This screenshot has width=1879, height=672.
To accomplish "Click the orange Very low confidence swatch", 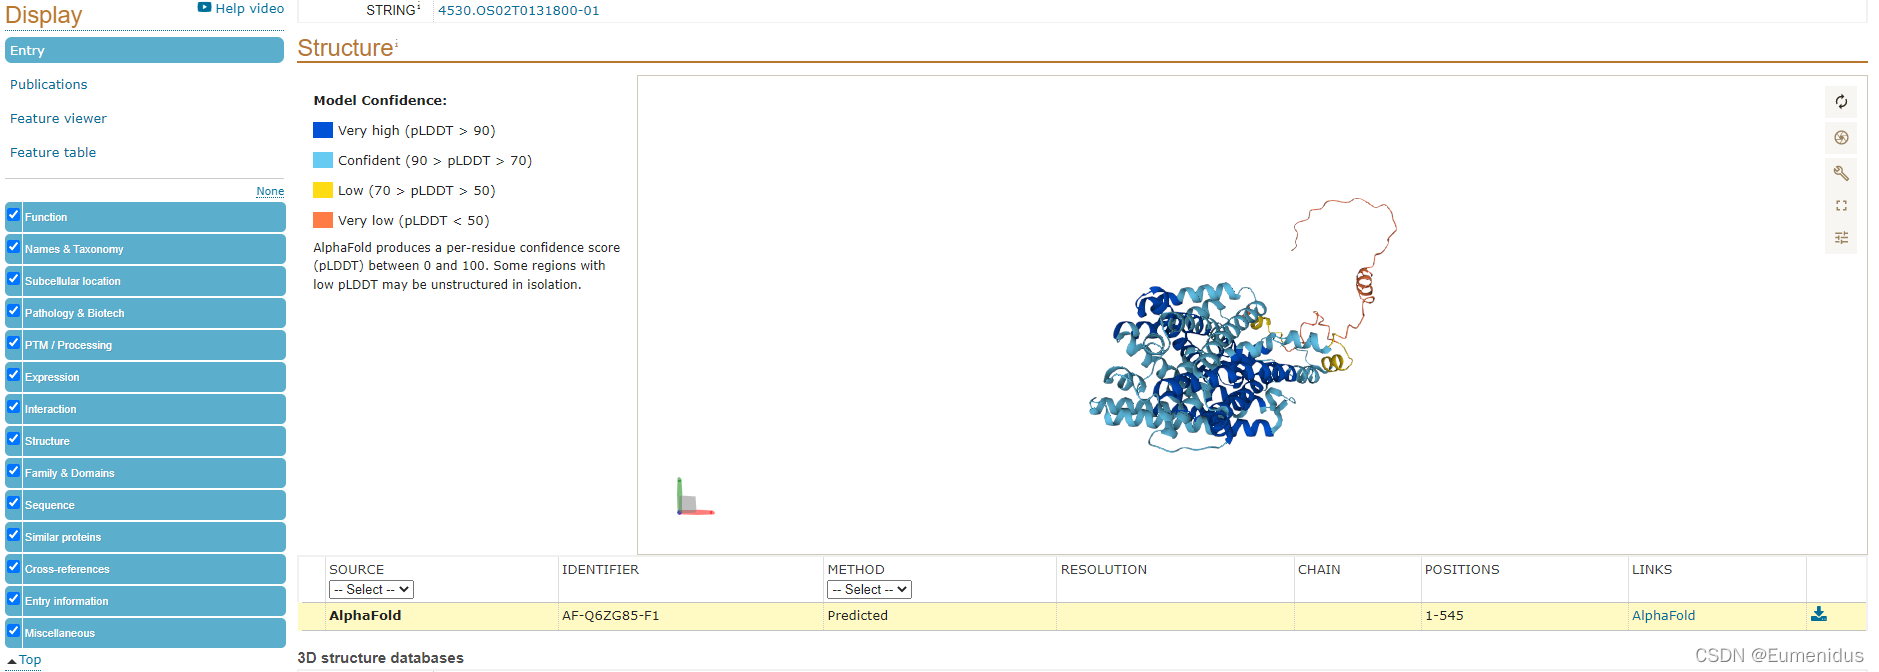I will pyautogui.click(x=323, y=220).
